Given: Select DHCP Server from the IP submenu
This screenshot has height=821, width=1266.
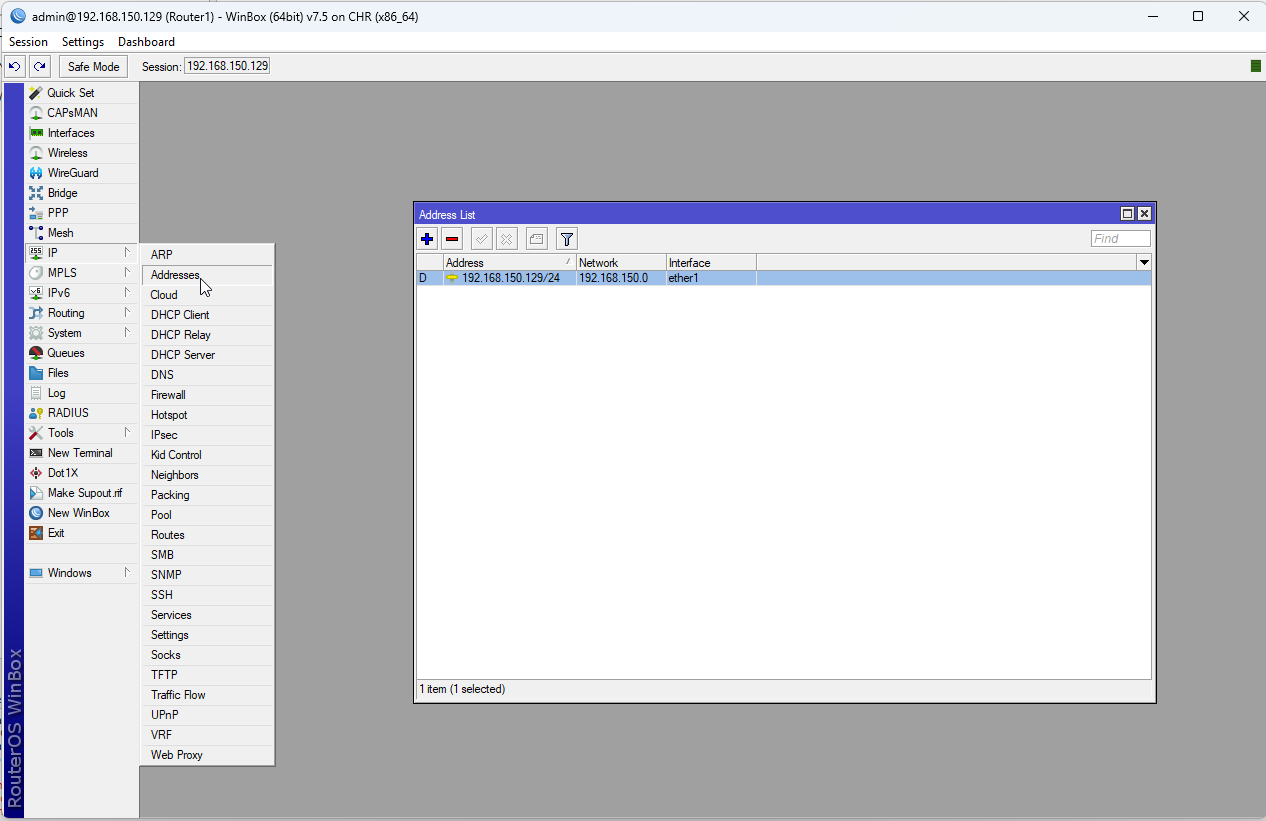Looking at the screenshot, I should click(182, 354).
